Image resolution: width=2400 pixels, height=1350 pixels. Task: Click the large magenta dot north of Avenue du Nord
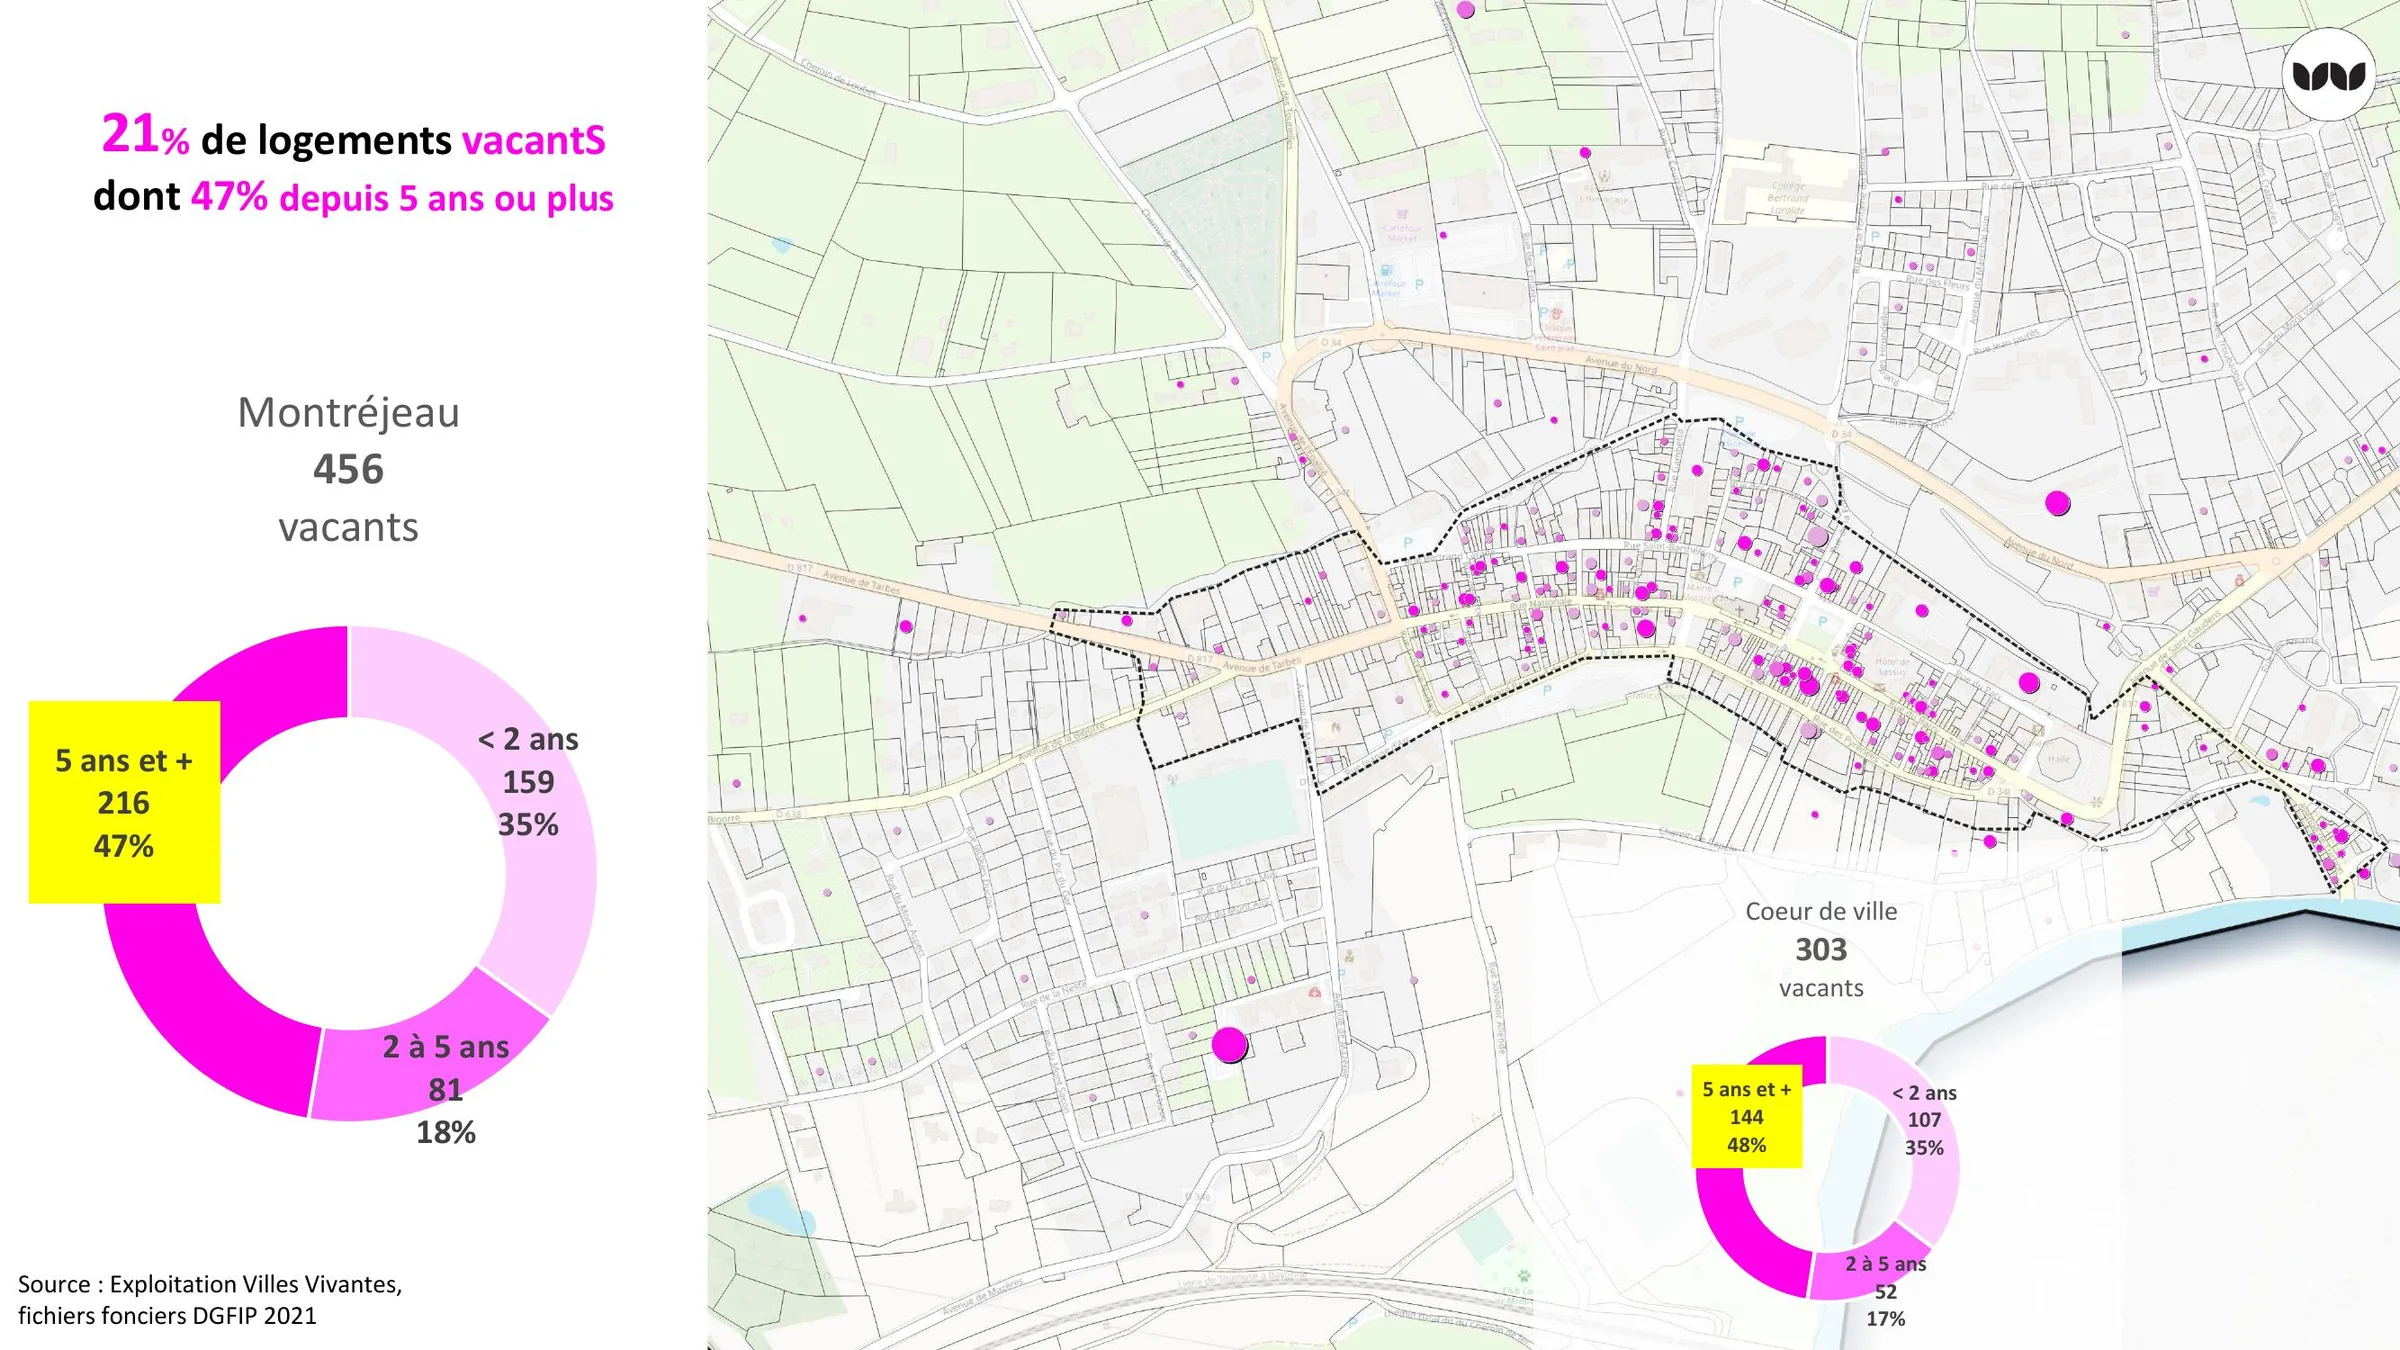click(x=2057, y=503)
